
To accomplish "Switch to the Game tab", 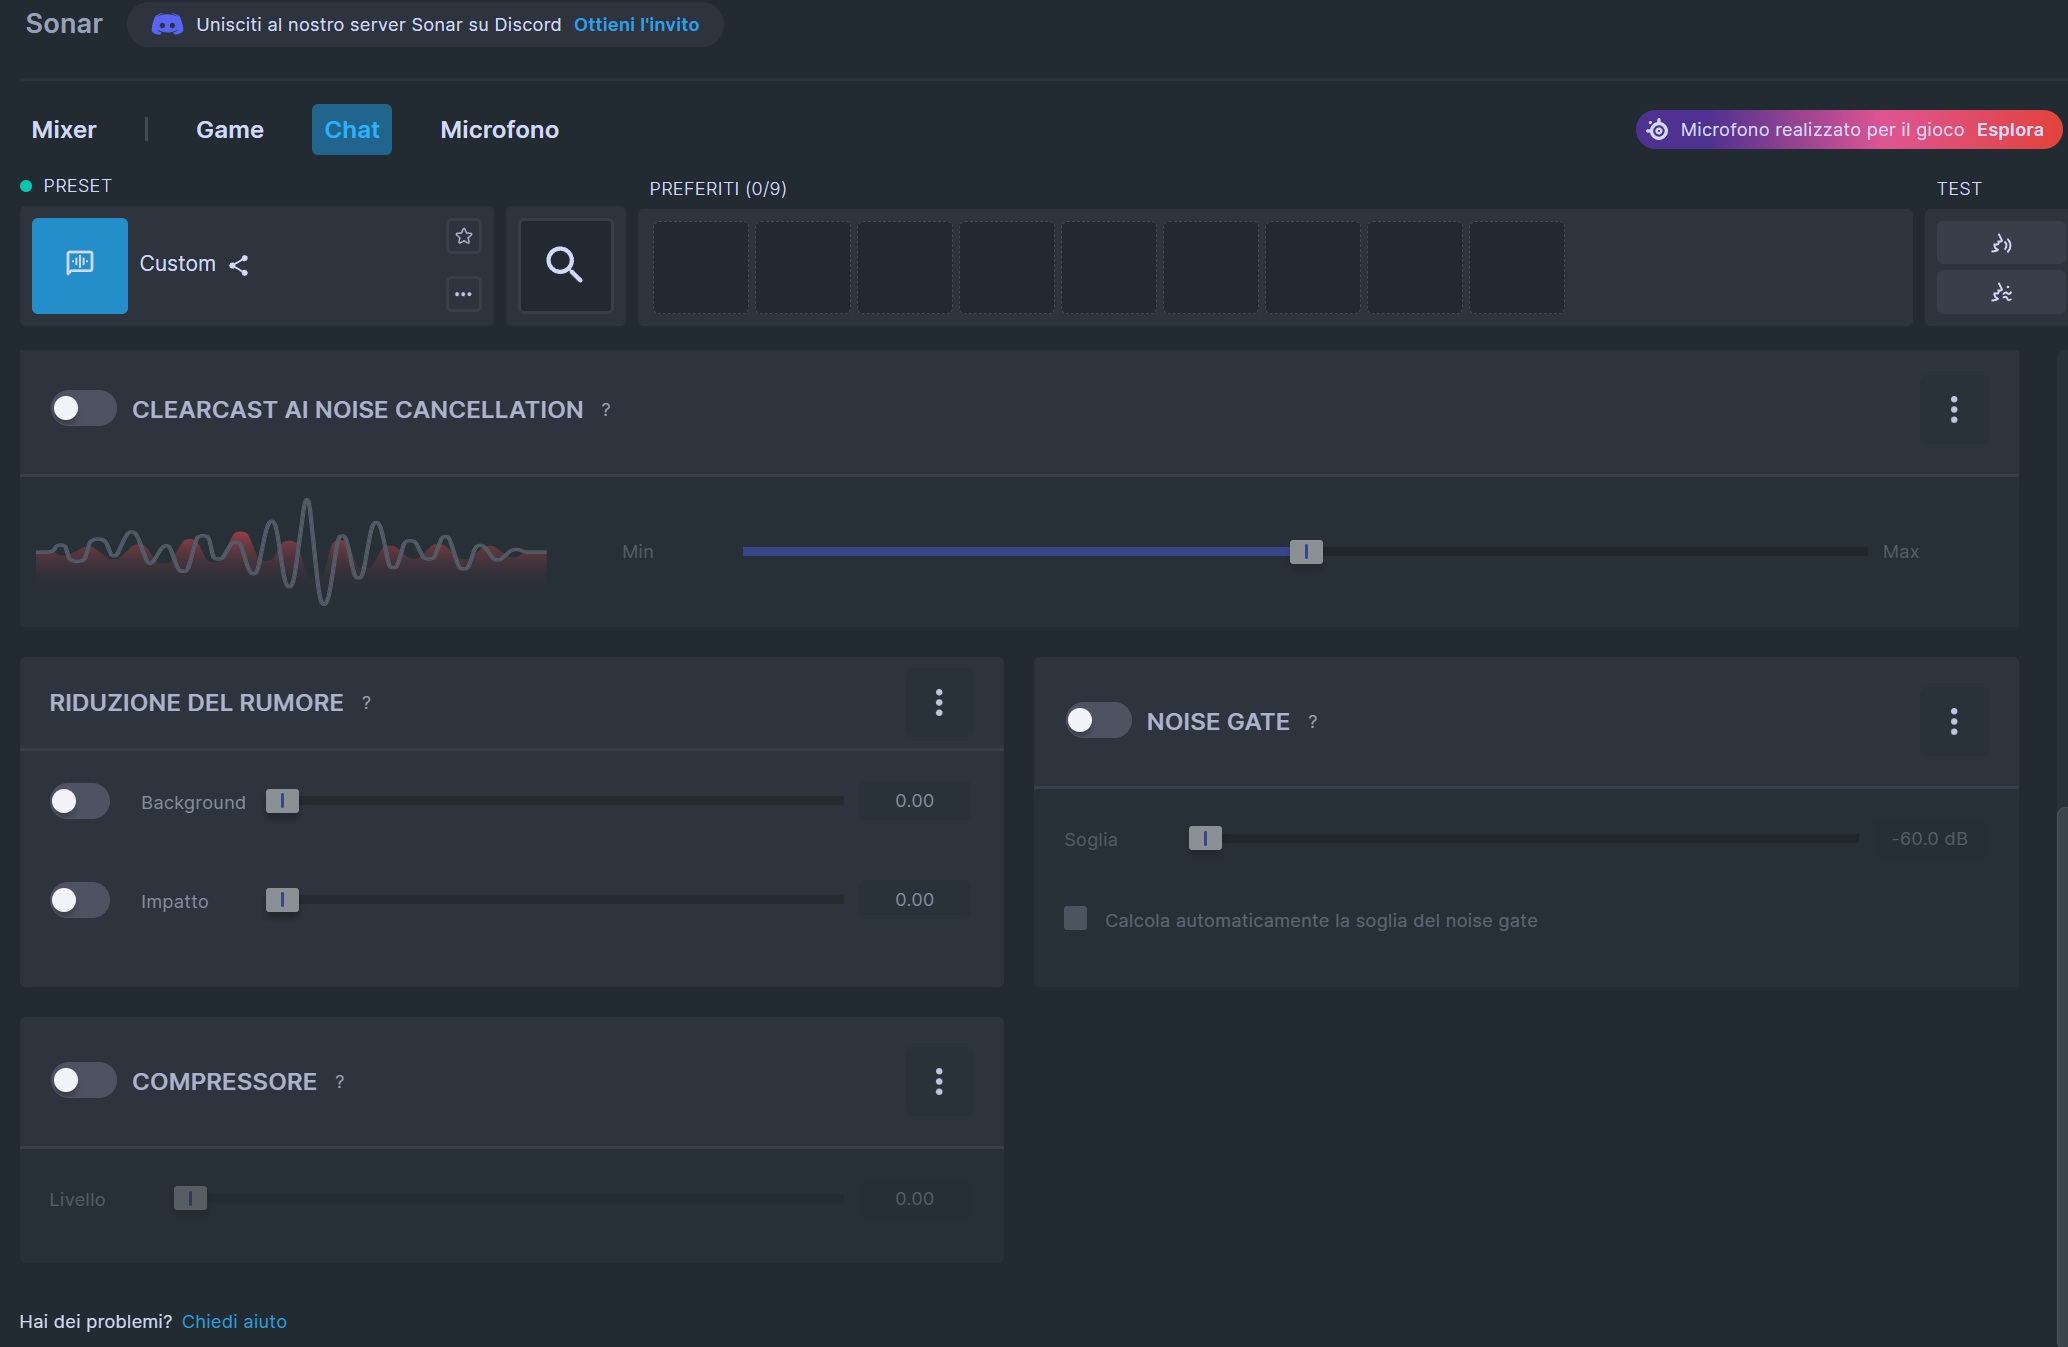I will click(229, 130).
